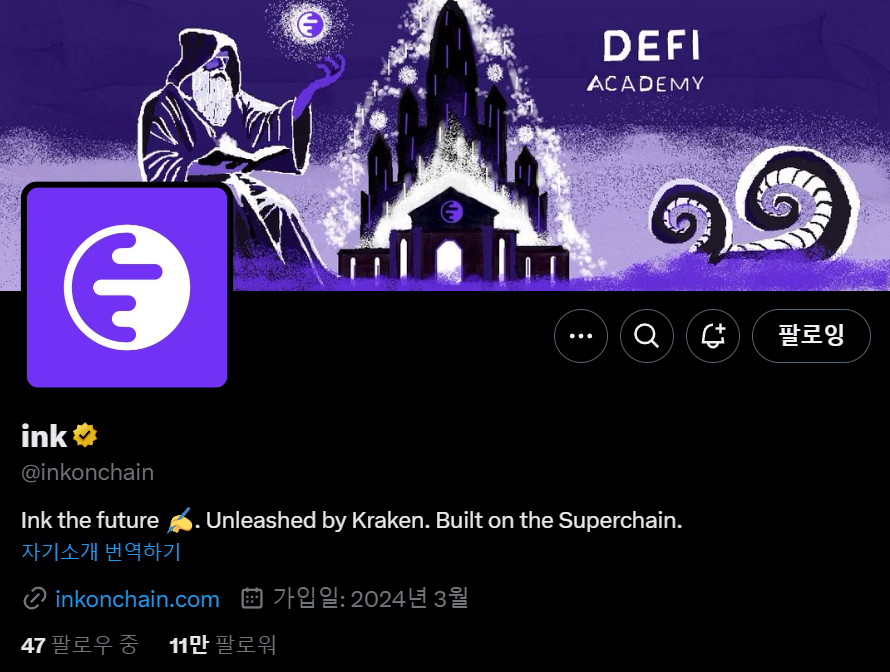Click the DEFI ACADEMY text in banner

[646, 61]
